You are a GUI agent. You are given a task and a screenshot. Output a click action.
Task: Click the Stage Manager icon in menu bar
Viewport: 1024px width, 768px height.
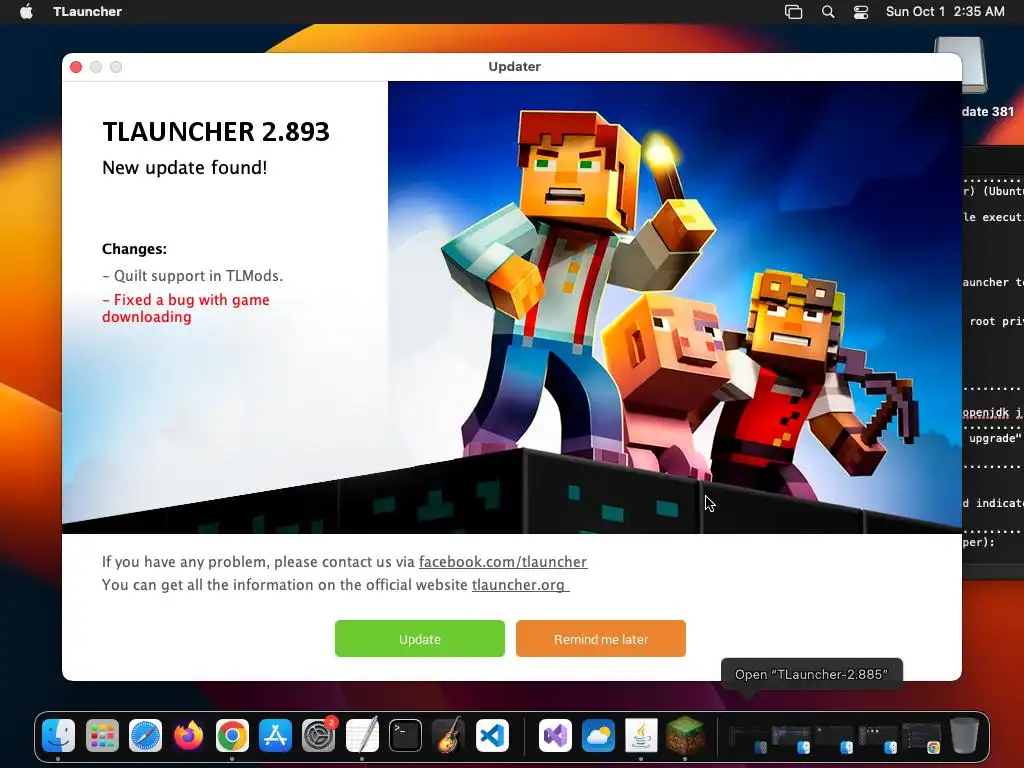point(793,12)
